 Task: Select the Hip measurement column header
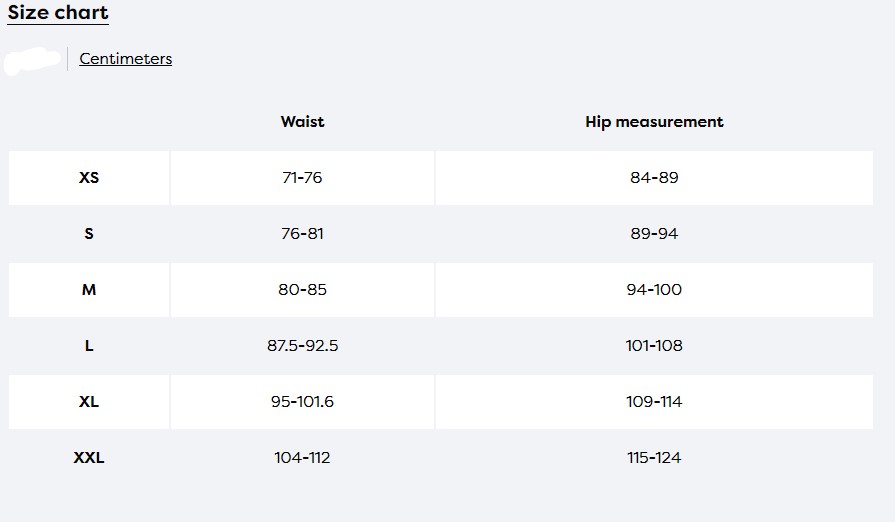654,122
